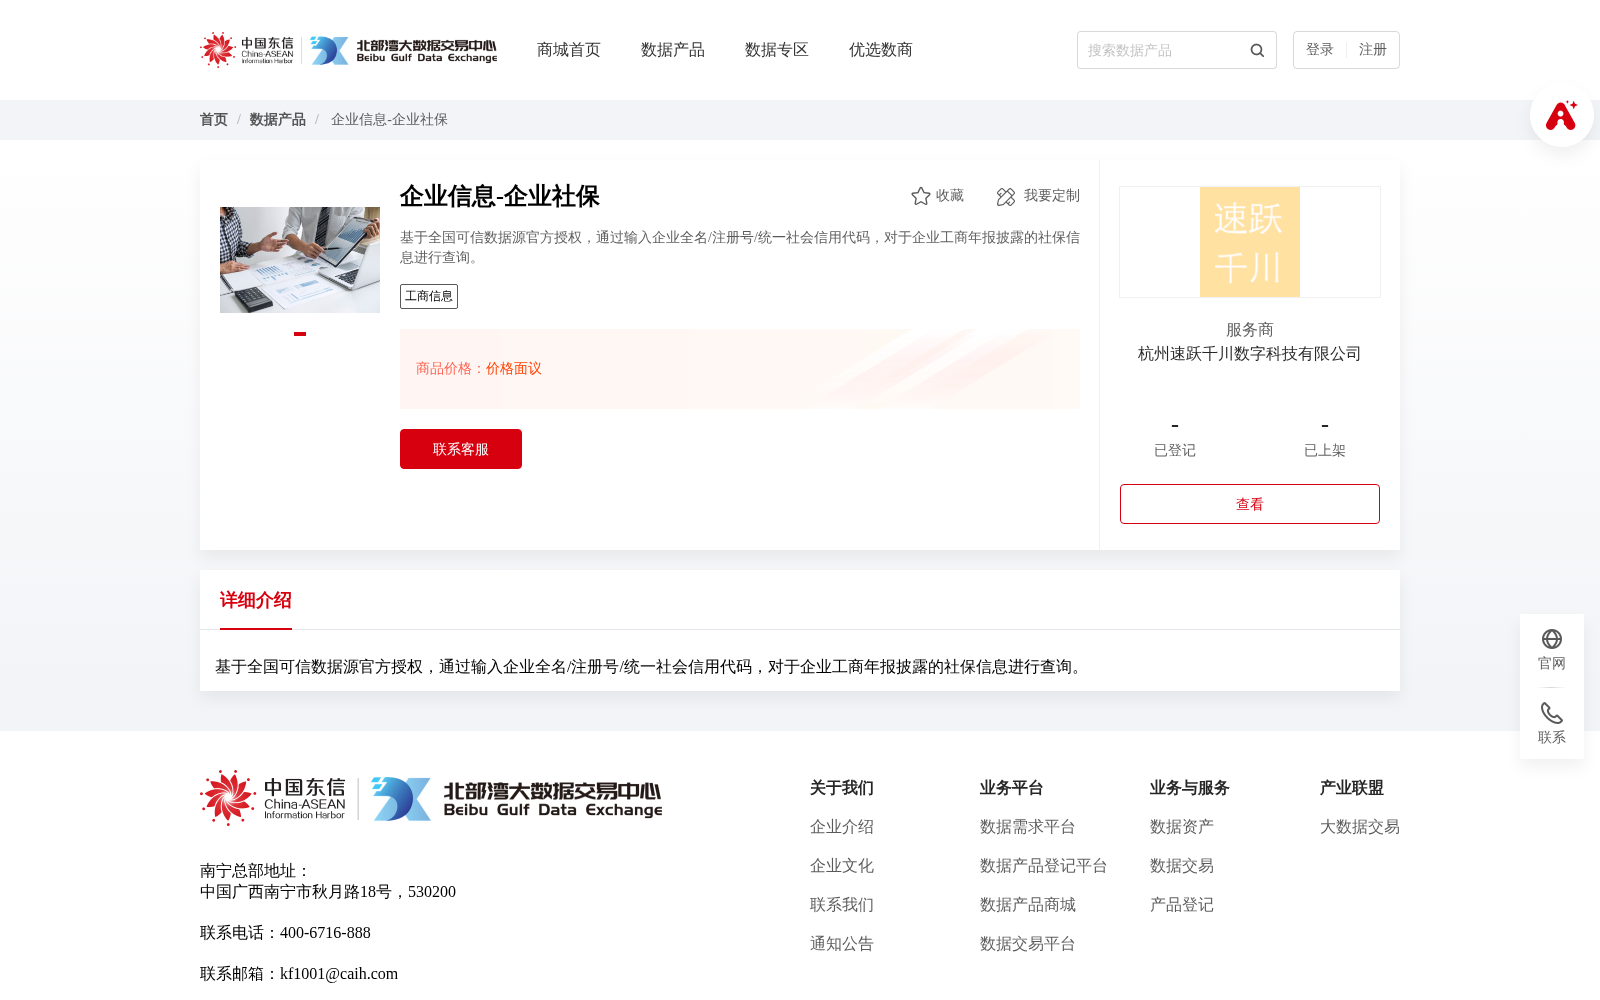Open footer link 数据交易
The image size is (1600, 1000).
(x=1182, y=866)
